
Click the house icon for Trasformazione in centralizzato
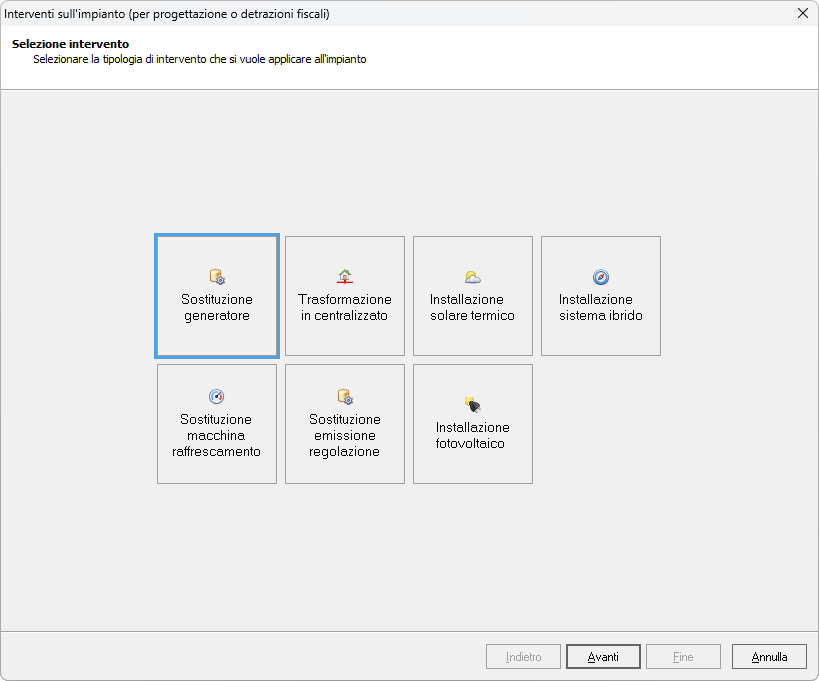point(345,277)
